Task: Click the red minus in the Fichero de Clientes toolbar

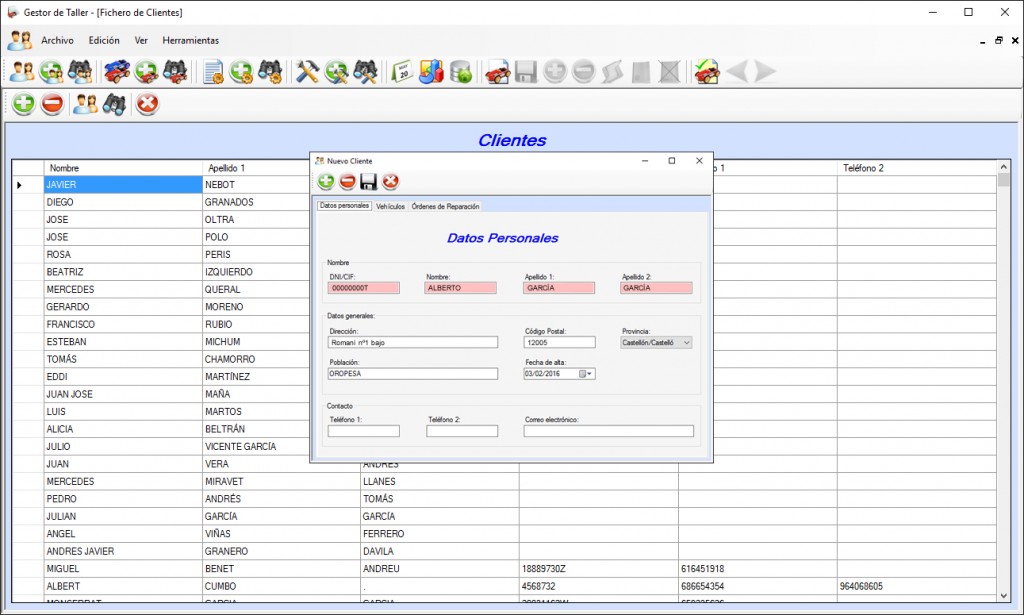Action: pos(52,104)
